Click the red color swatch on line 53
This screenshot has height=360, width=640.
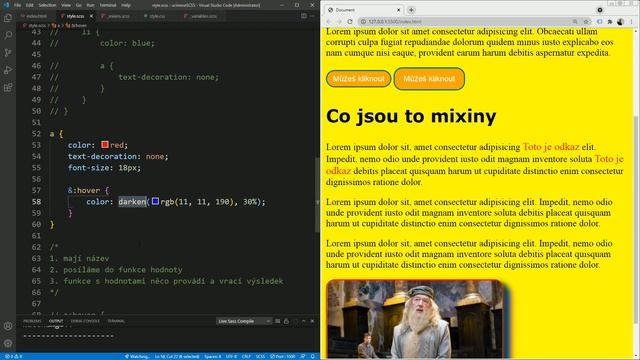tap(105, 144)
